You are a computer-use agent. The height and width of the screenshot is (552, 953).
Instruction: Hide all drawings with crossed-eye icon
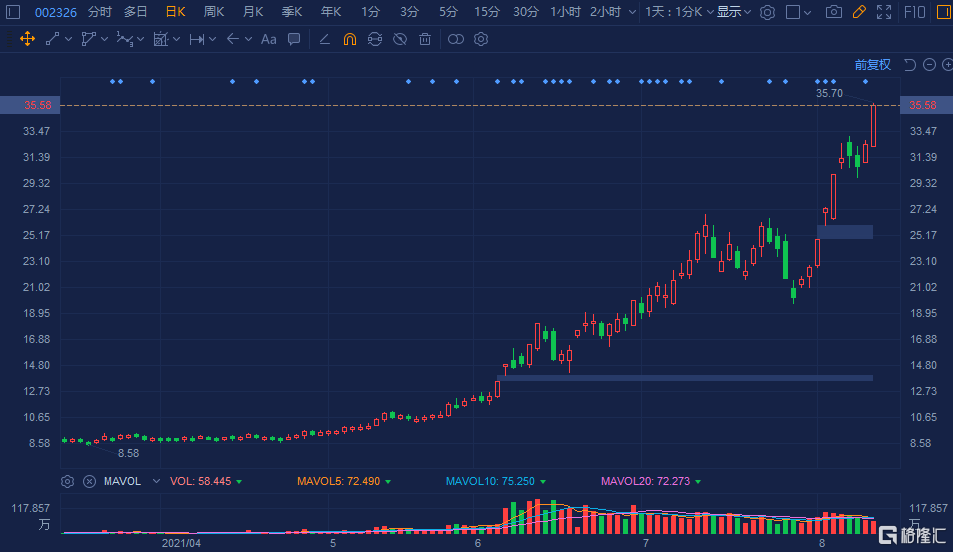400,40
